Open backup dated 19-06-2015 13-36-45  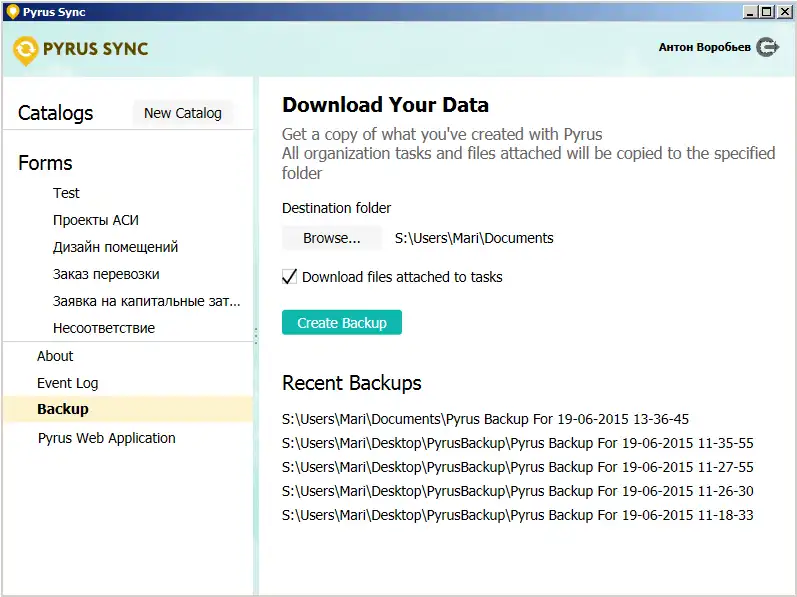(485, 419)
